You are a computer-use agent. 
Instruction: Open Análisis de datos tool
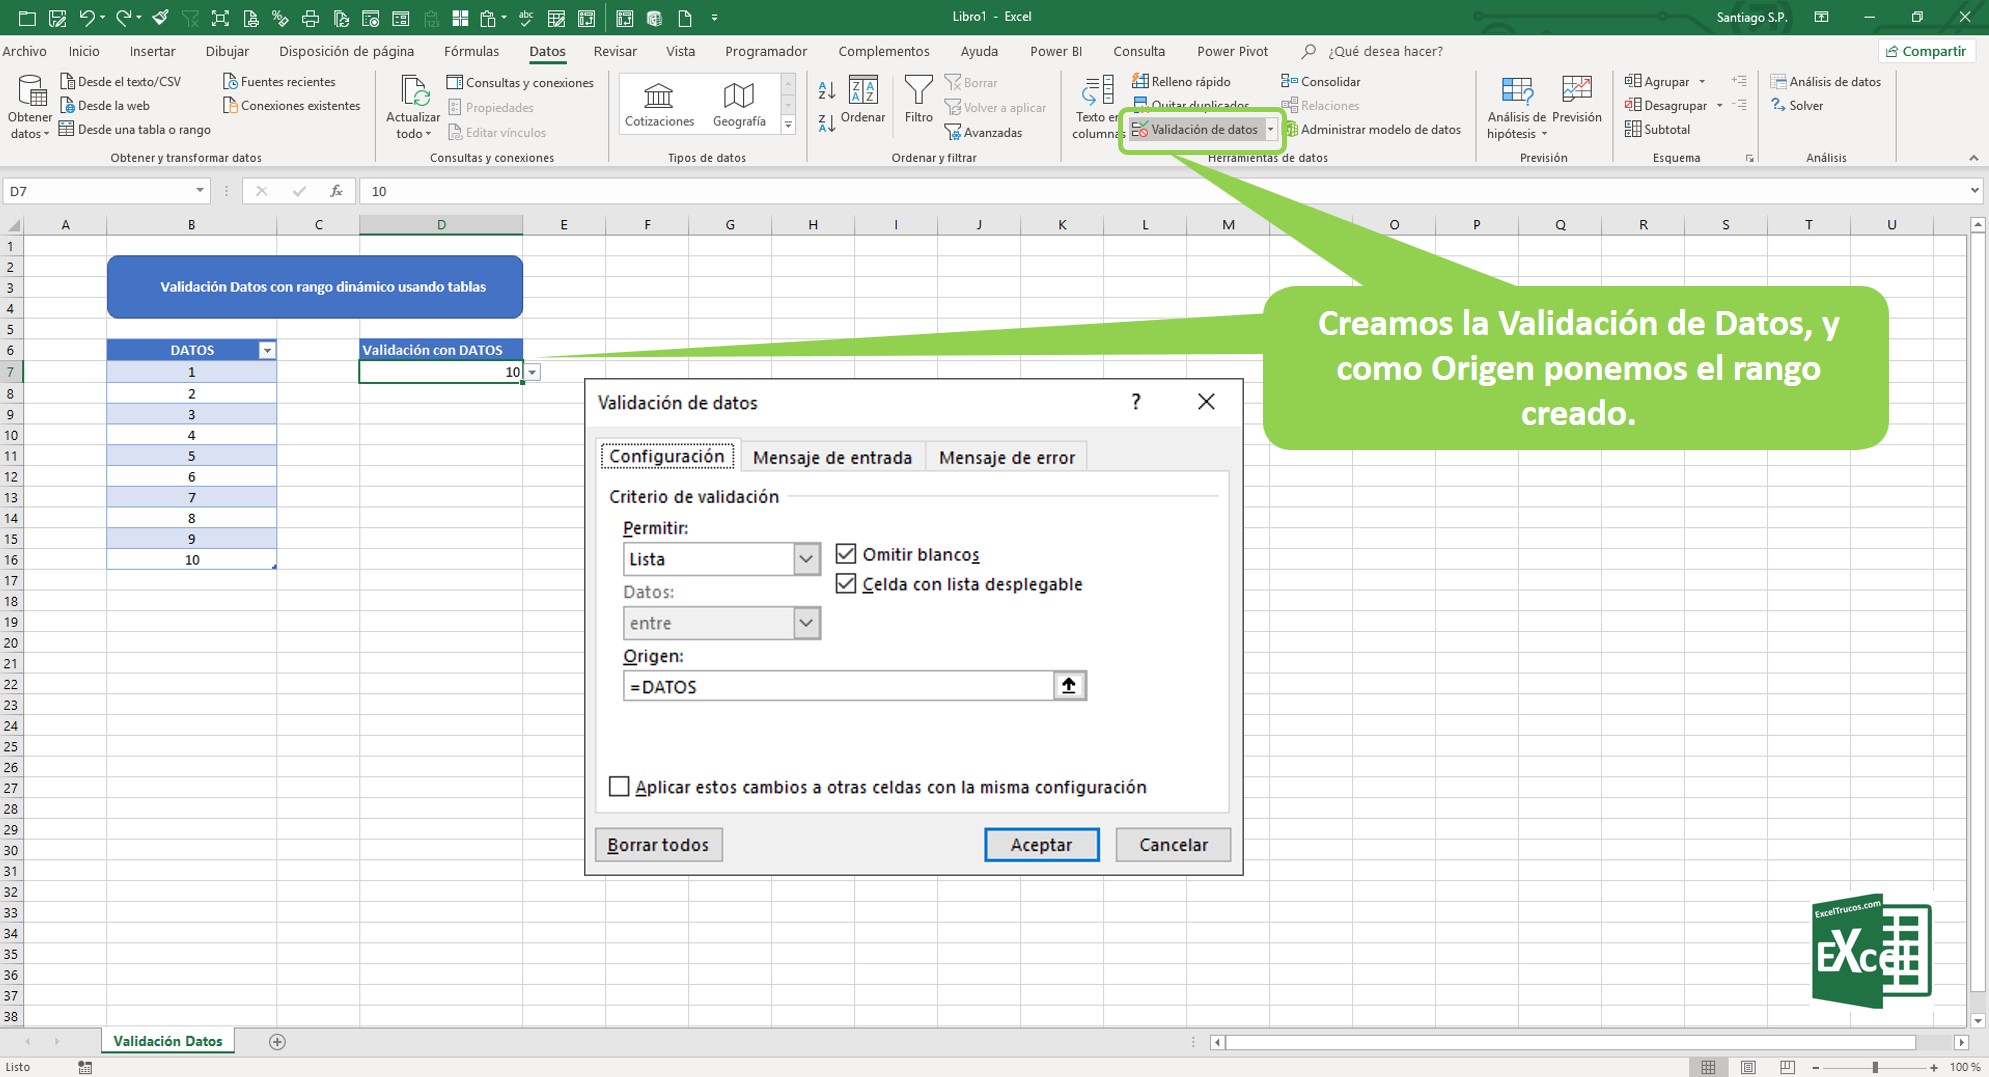tap(1825, 82)
